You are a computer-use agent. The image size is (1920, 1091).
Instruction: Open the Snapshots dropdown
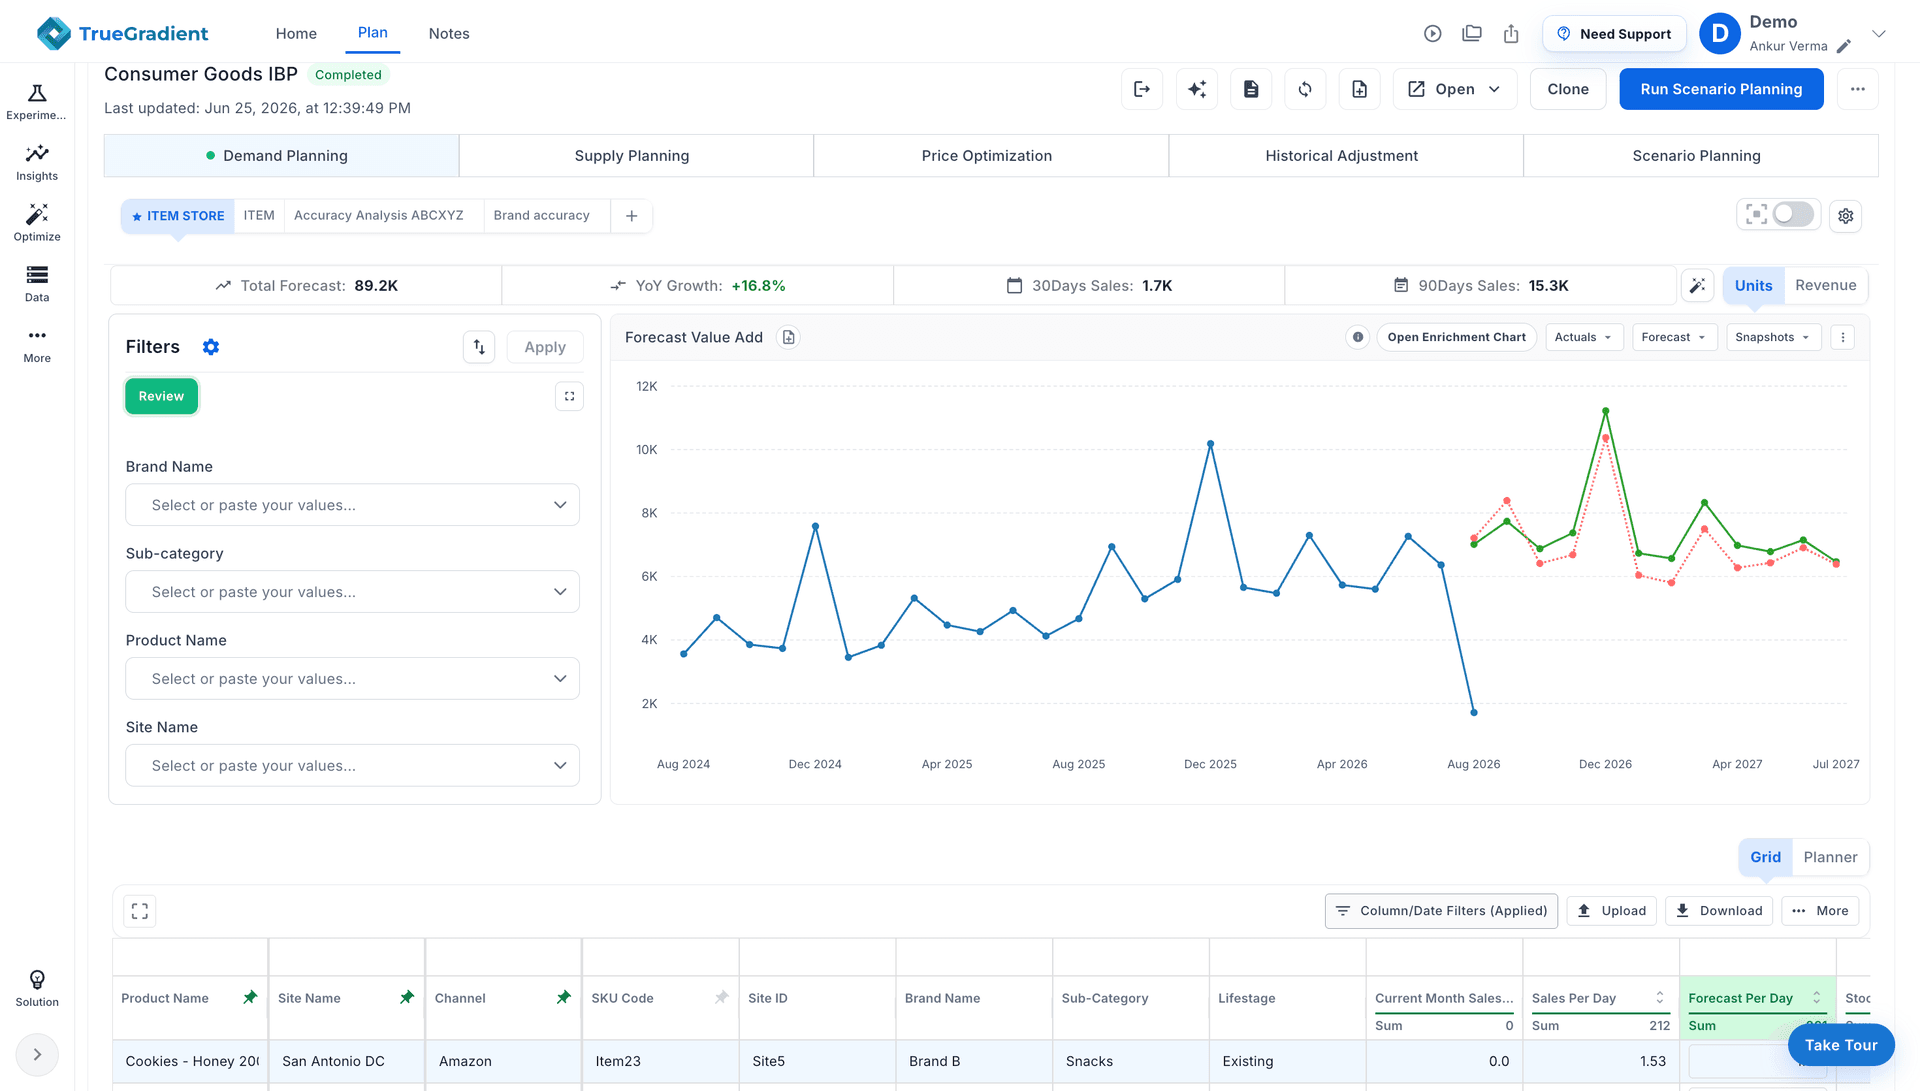(1774, 337)
